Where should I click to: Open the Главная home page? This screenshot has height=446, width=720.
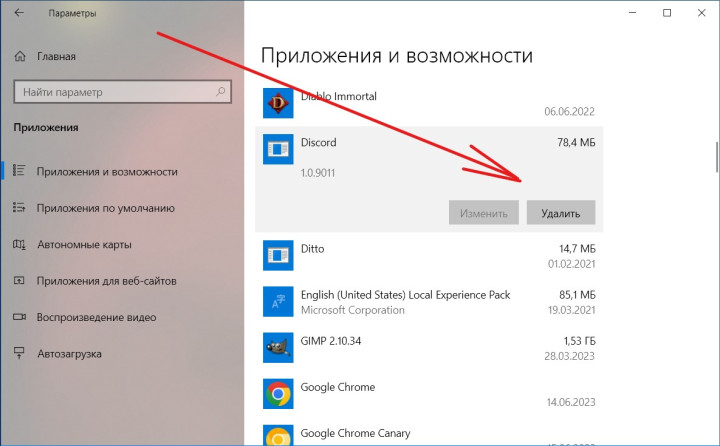click(55, 57)
